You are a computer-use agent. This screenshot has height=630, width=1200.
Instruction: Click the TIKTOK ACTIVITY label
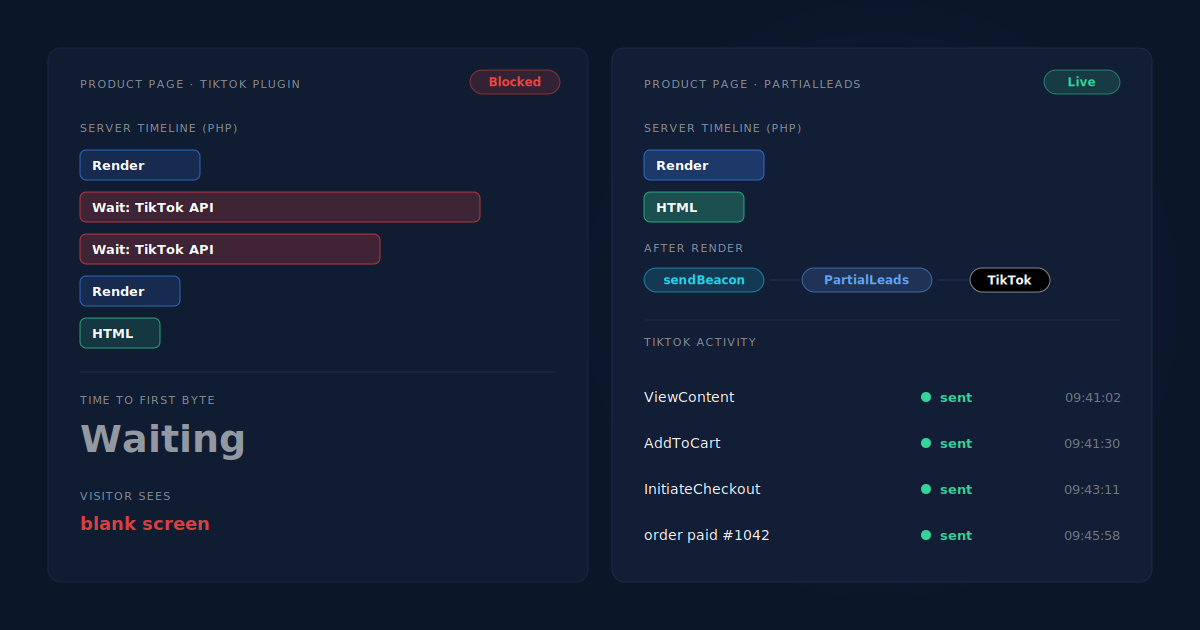coord(700,342)
